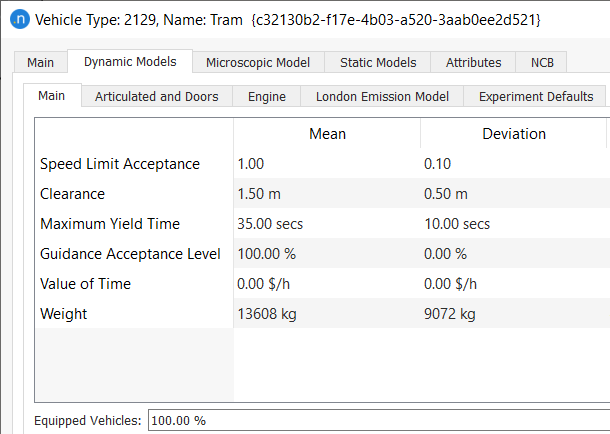Open the Microscopic Model tab
Viewport: 610px width, 434px height.
[x=258, y=62]
